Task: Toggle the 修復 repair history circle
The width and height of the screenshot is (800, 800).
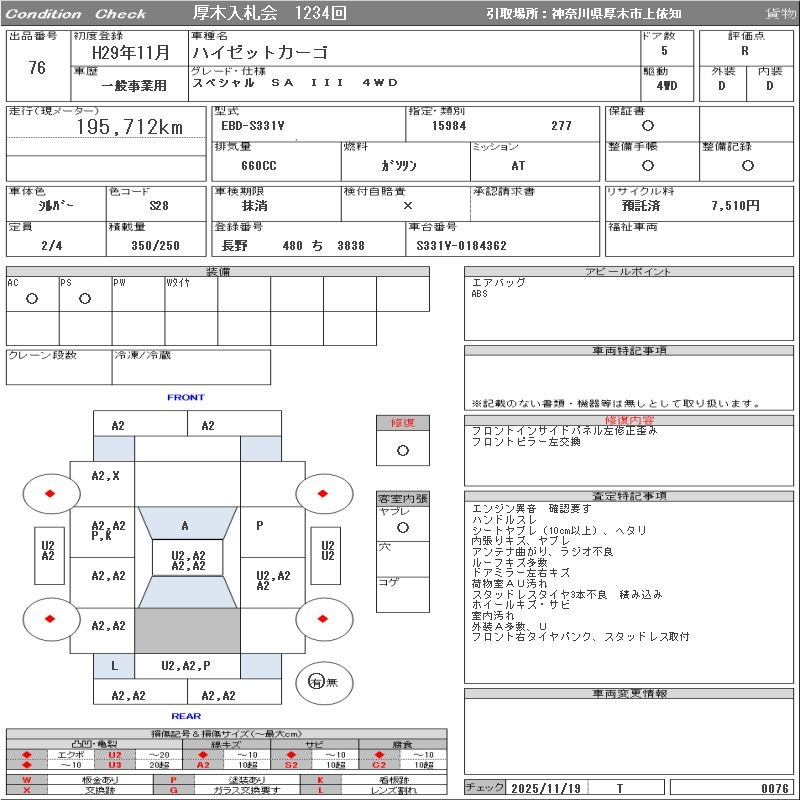Action: tap(402, 450)
